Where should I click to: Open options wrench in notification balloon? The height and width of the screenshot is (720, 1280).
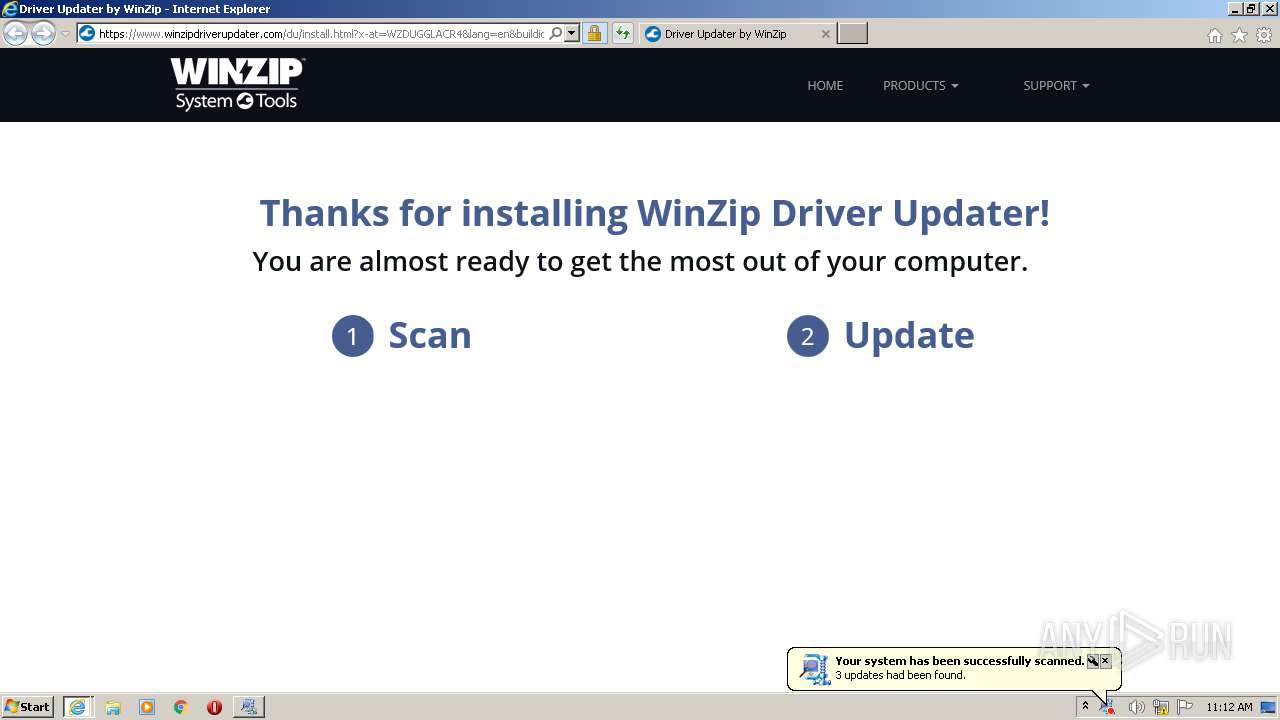1092,661
